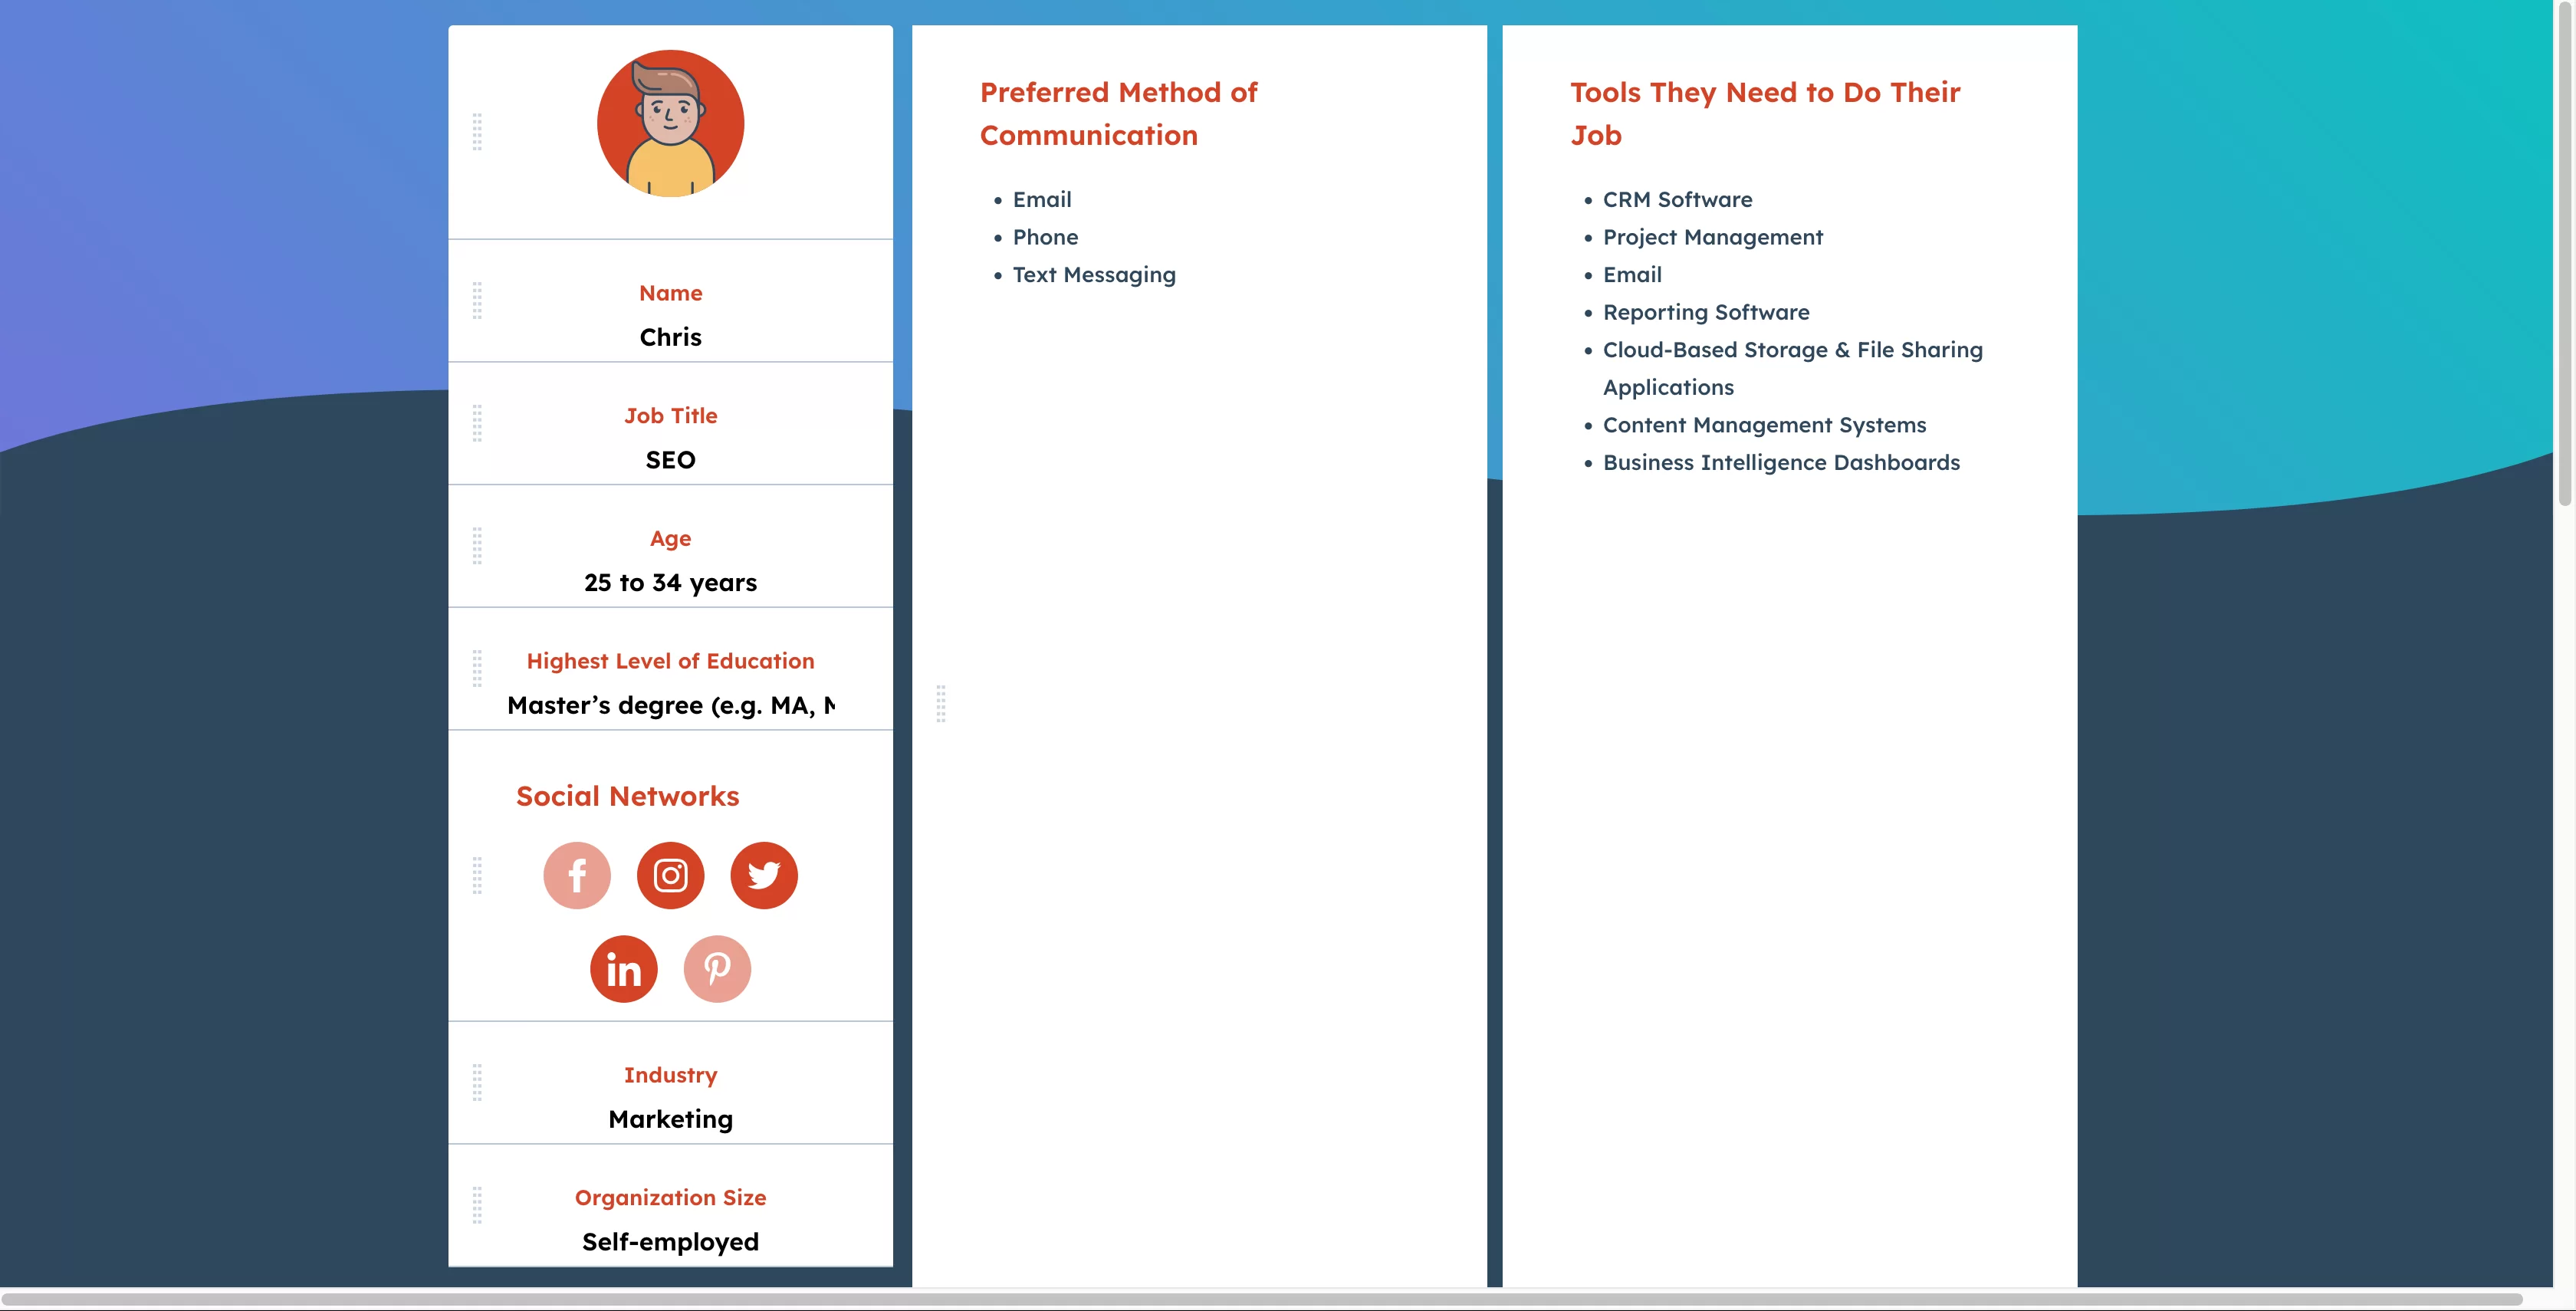2576x1311 pixels.
Task: Click the center panel drag handle dots
Action: pos(941,704)
